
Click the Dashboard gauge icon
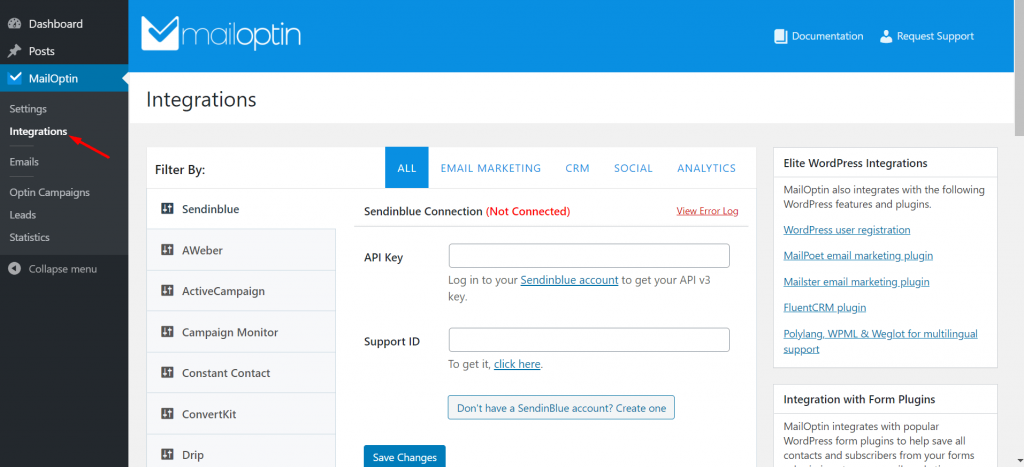[x=14, y=24]
